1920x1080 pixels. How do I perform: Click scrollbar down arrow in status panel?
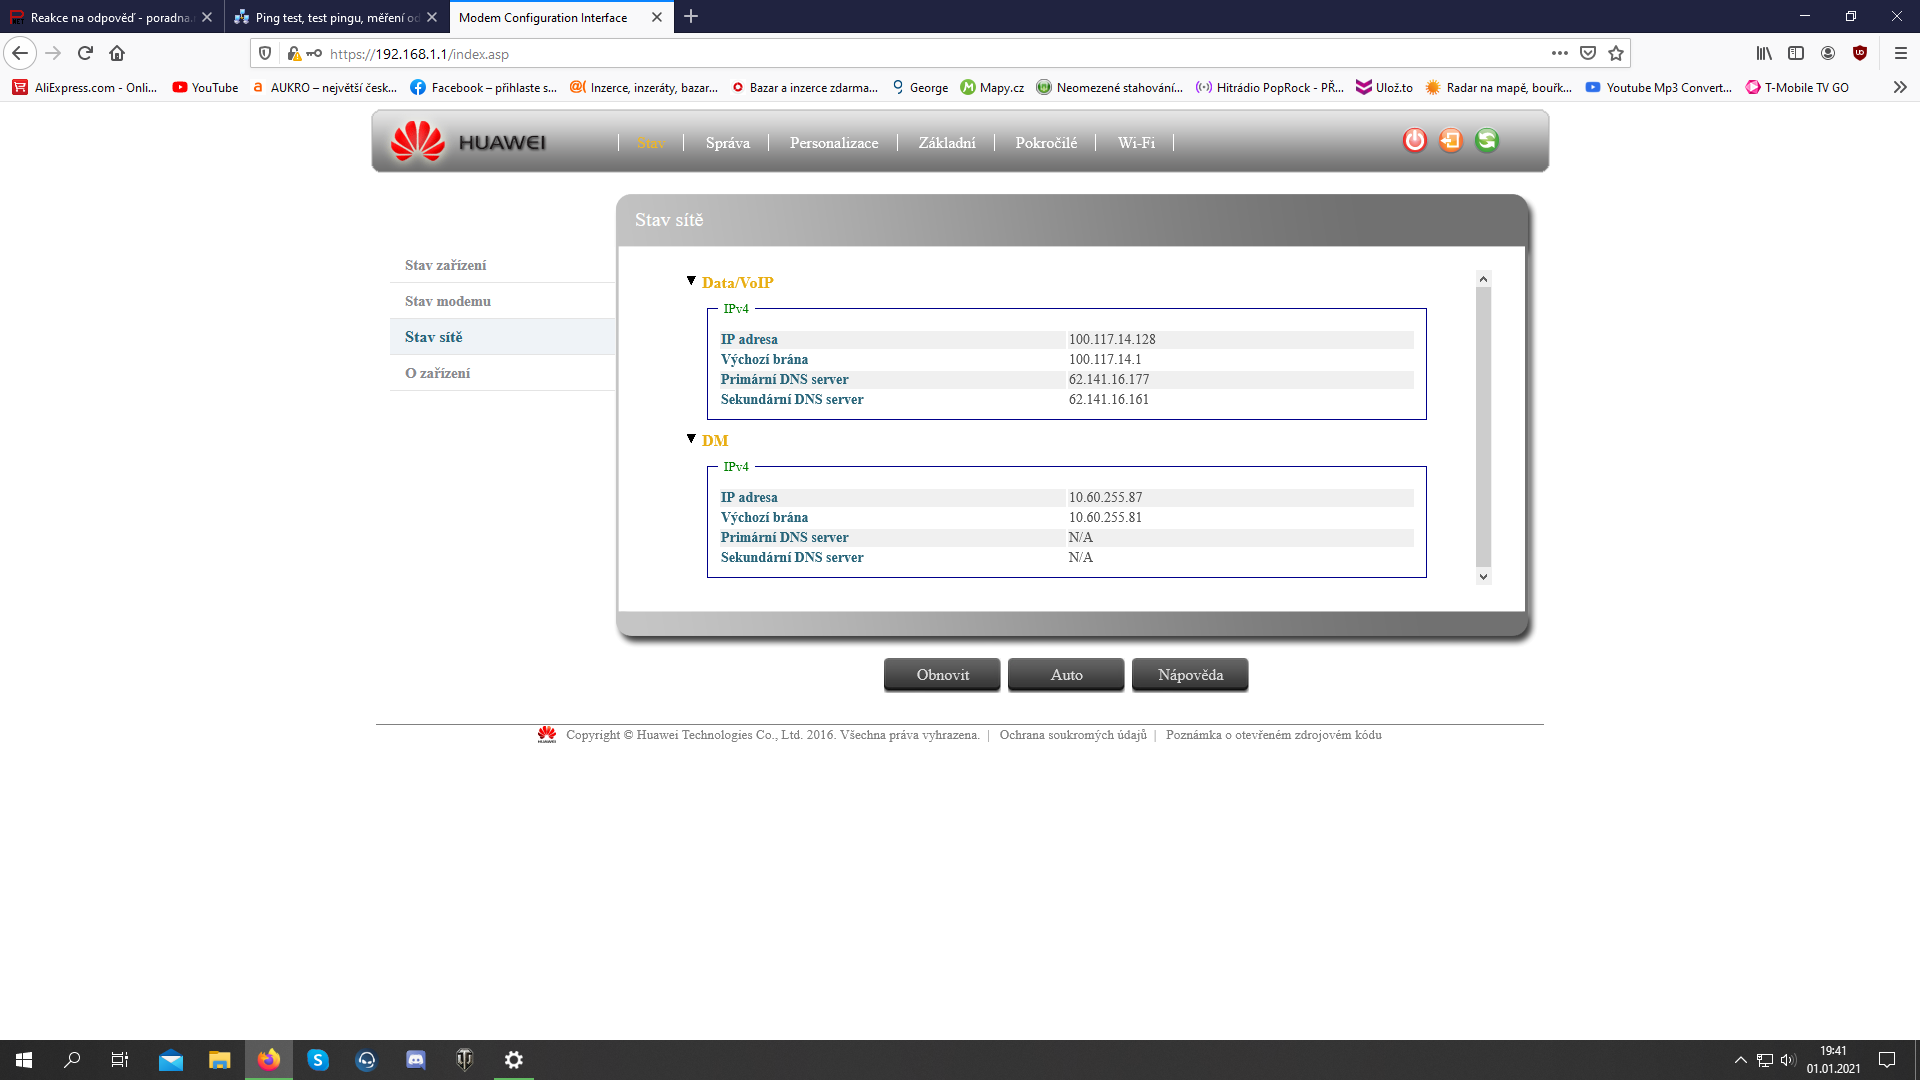(1483, 576)
